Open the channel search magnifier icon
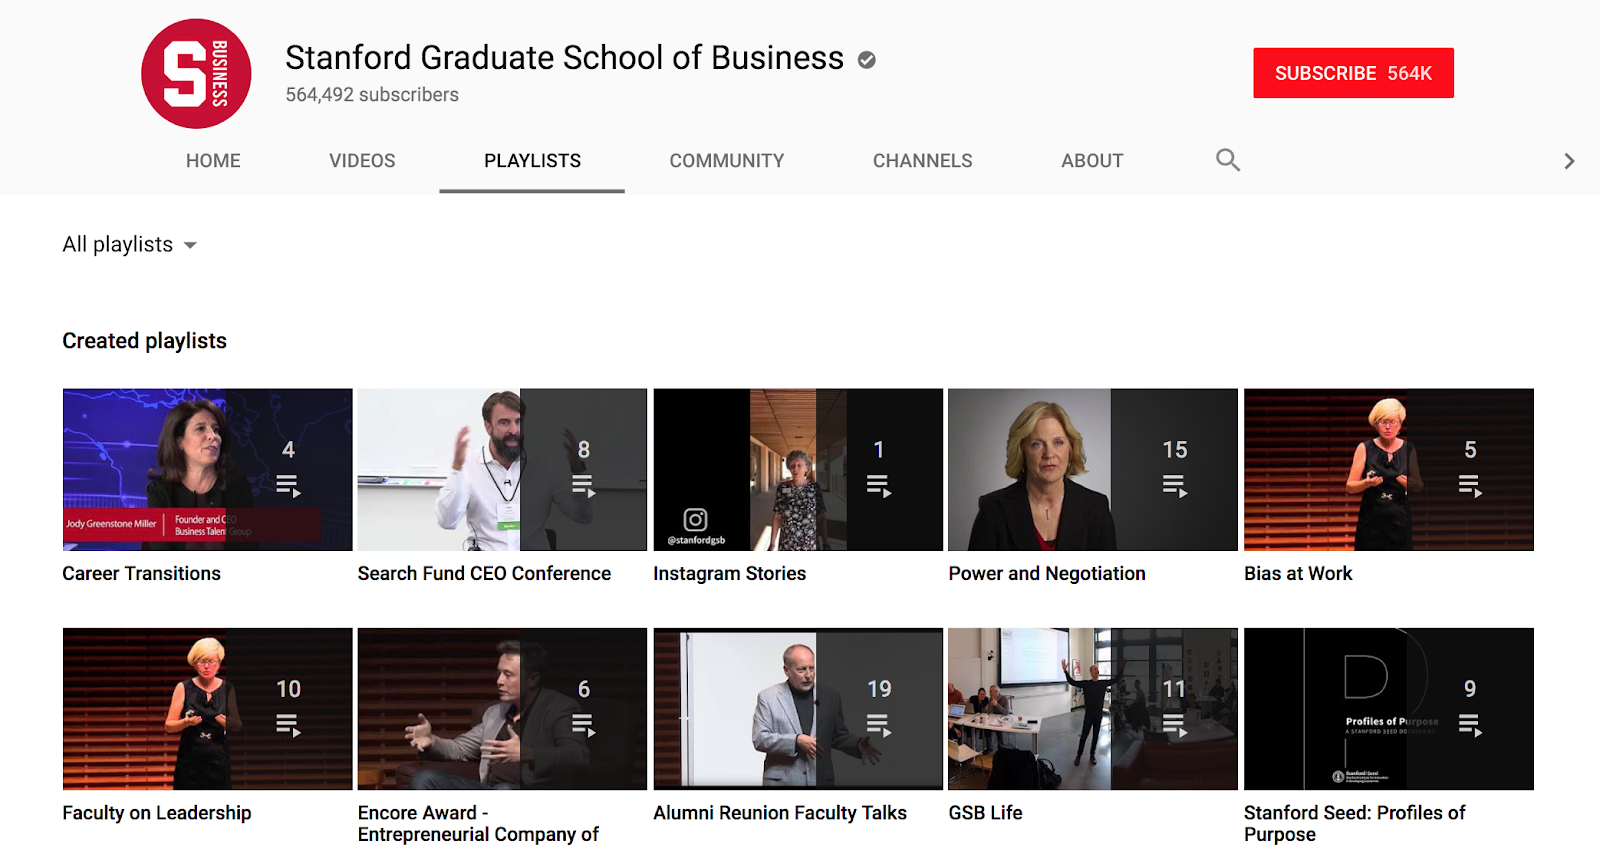 [x=1228, y=160]
